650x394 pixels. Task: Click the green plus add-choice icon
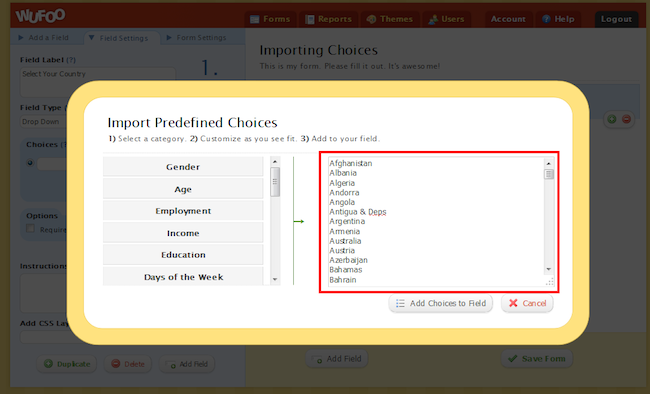point(611,119)
